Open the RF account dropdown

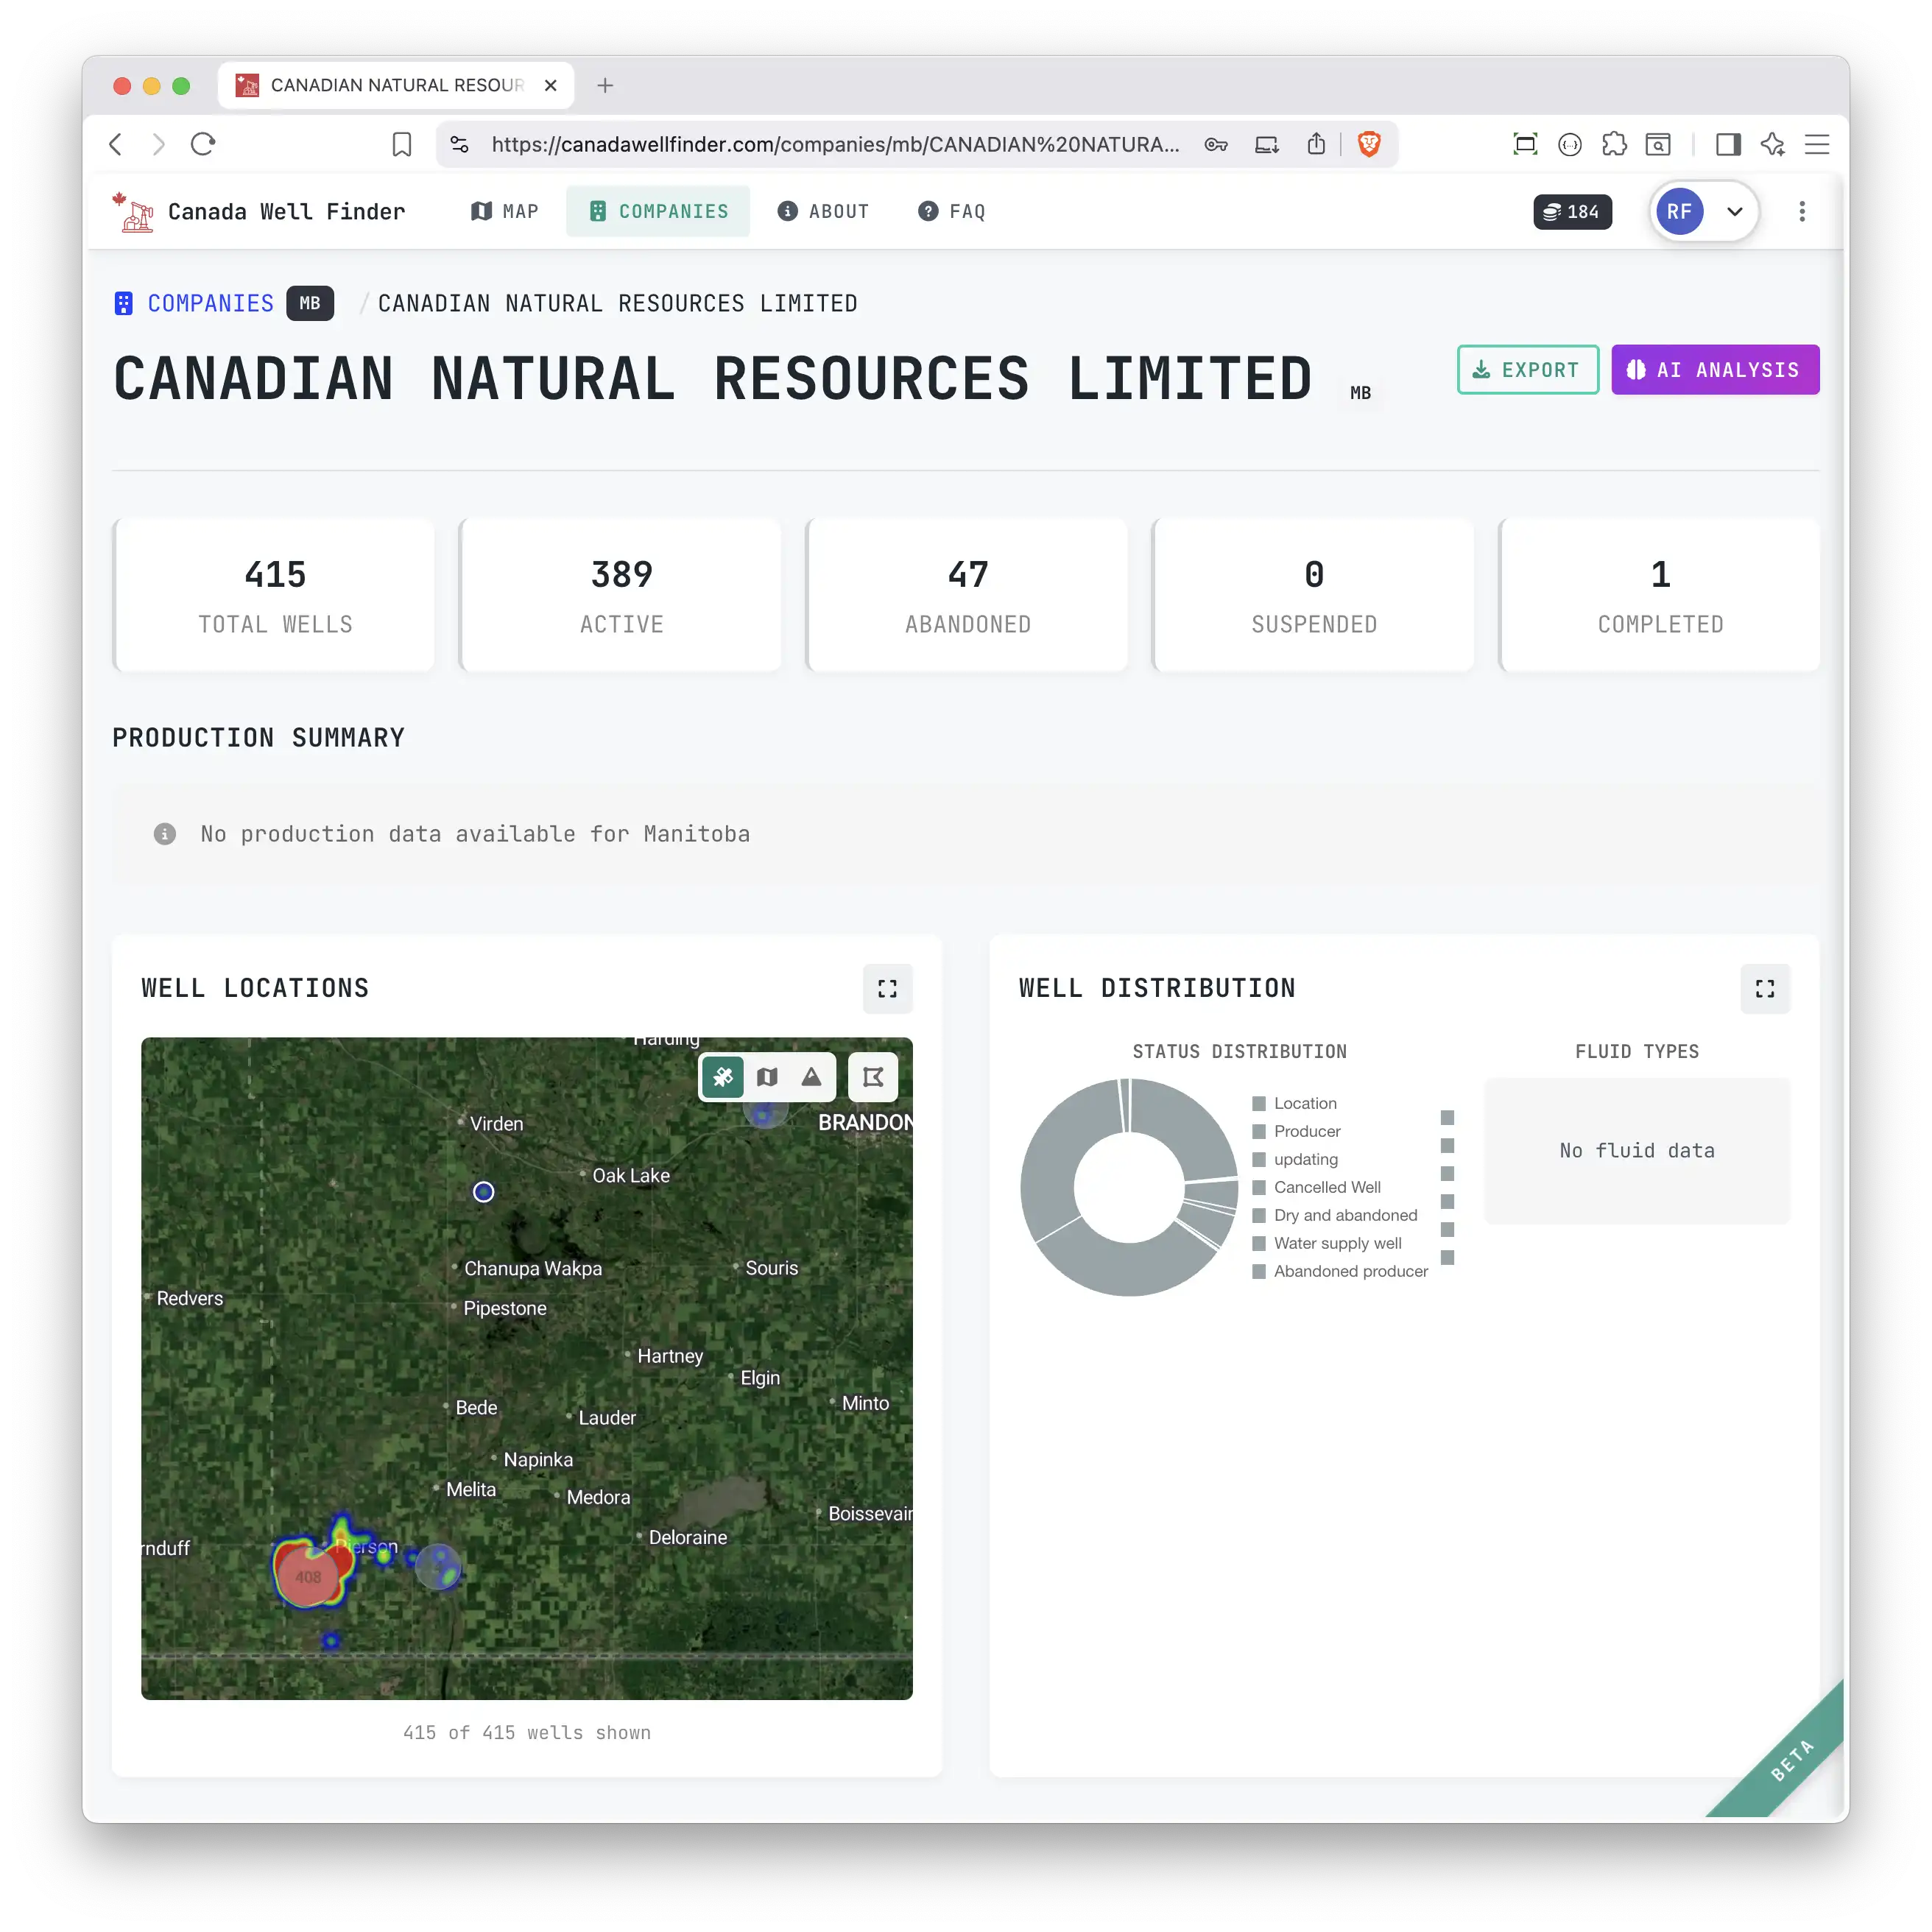click(1704, 211)
